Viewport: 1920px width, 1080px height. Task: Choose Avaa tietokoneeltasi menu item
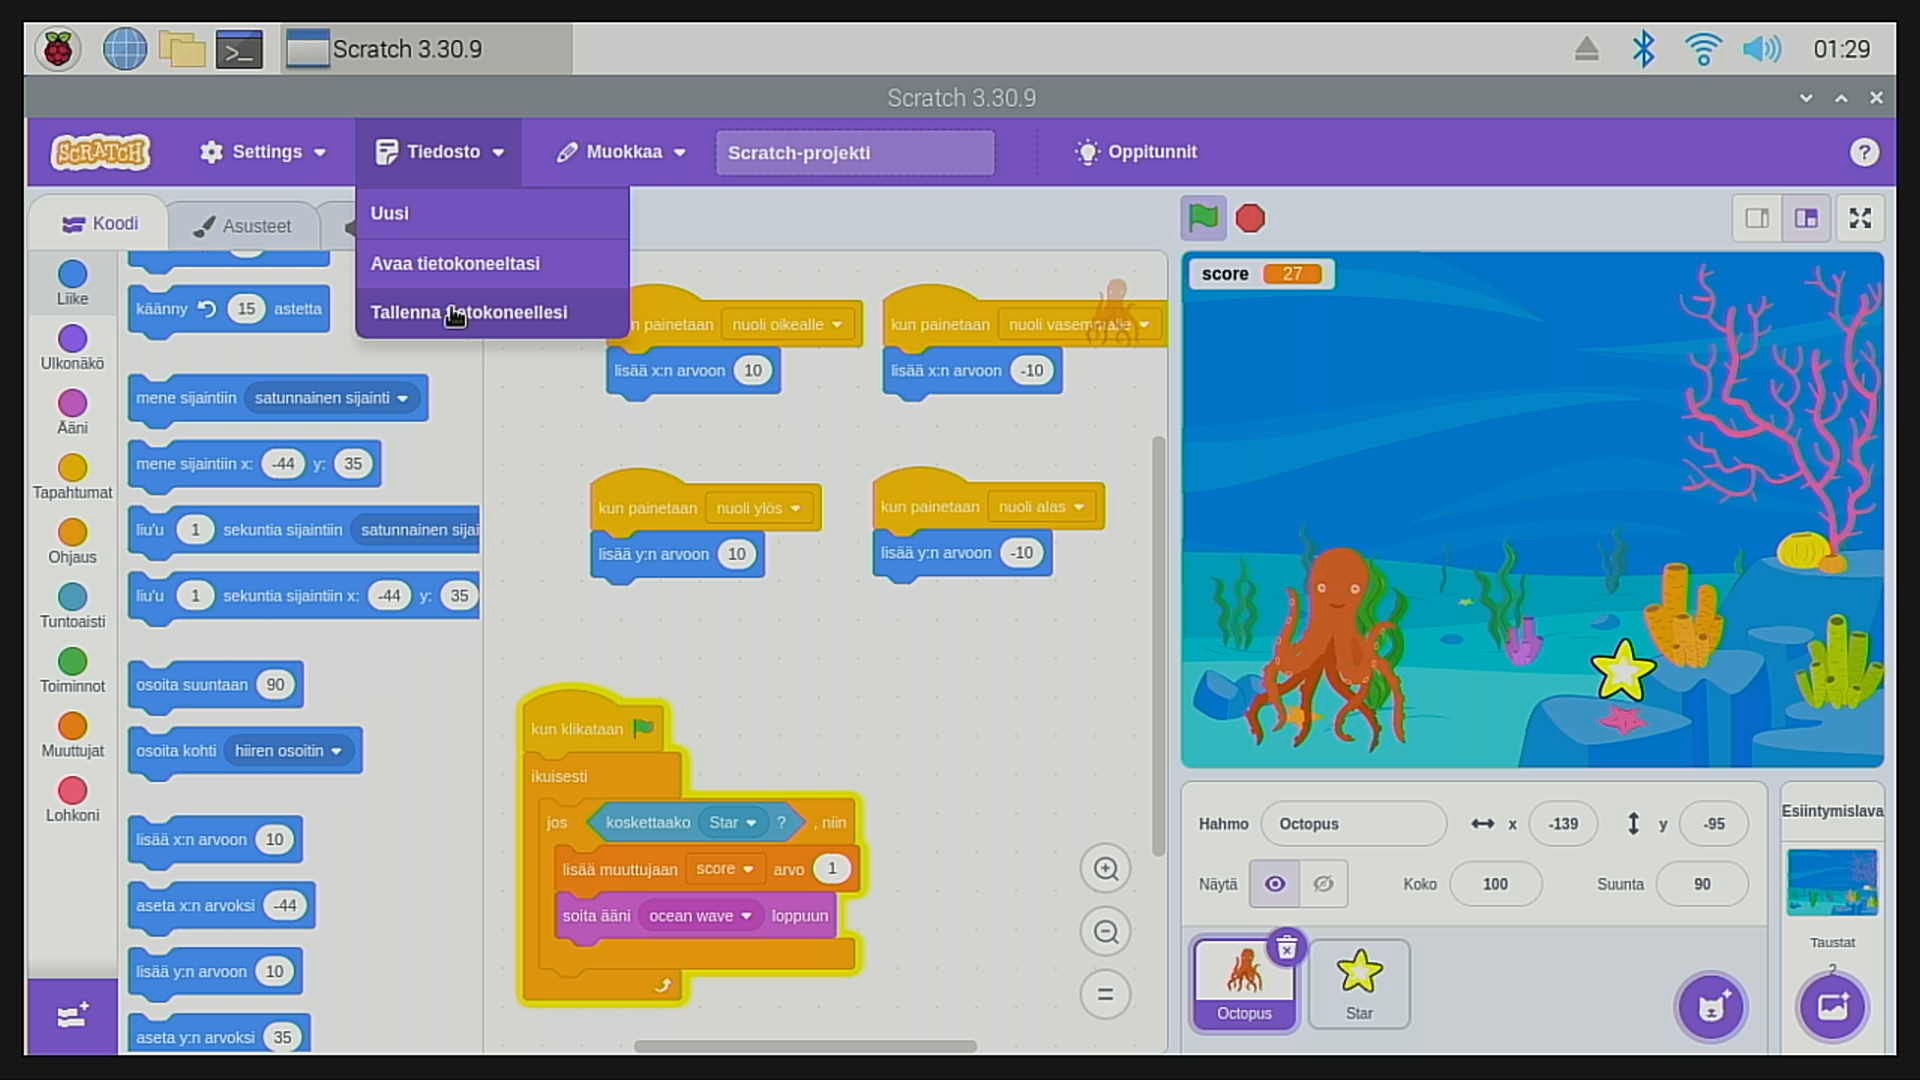pos(492,264)
